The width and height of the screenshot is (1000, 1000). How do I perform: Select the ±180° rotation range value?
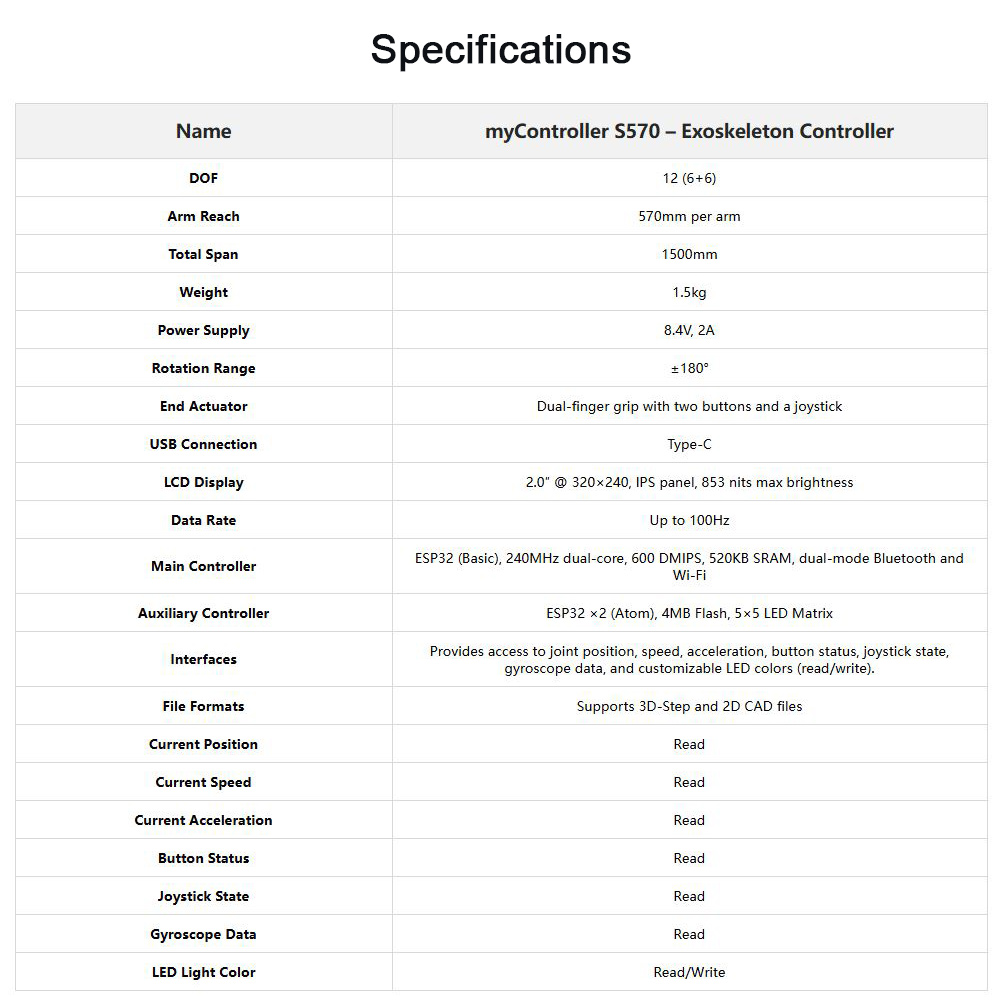[x=689, y=368]
